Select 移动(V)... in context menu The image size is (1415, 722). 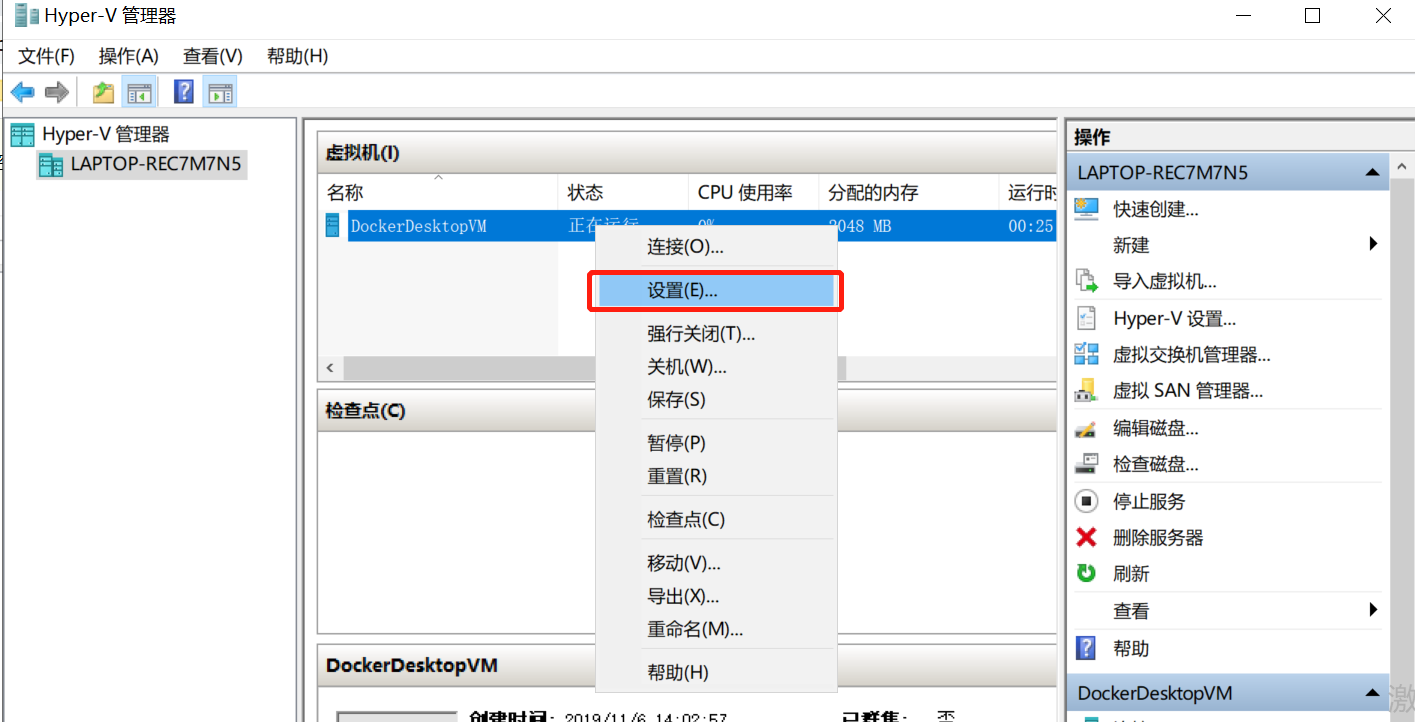(x=716, y=564)
